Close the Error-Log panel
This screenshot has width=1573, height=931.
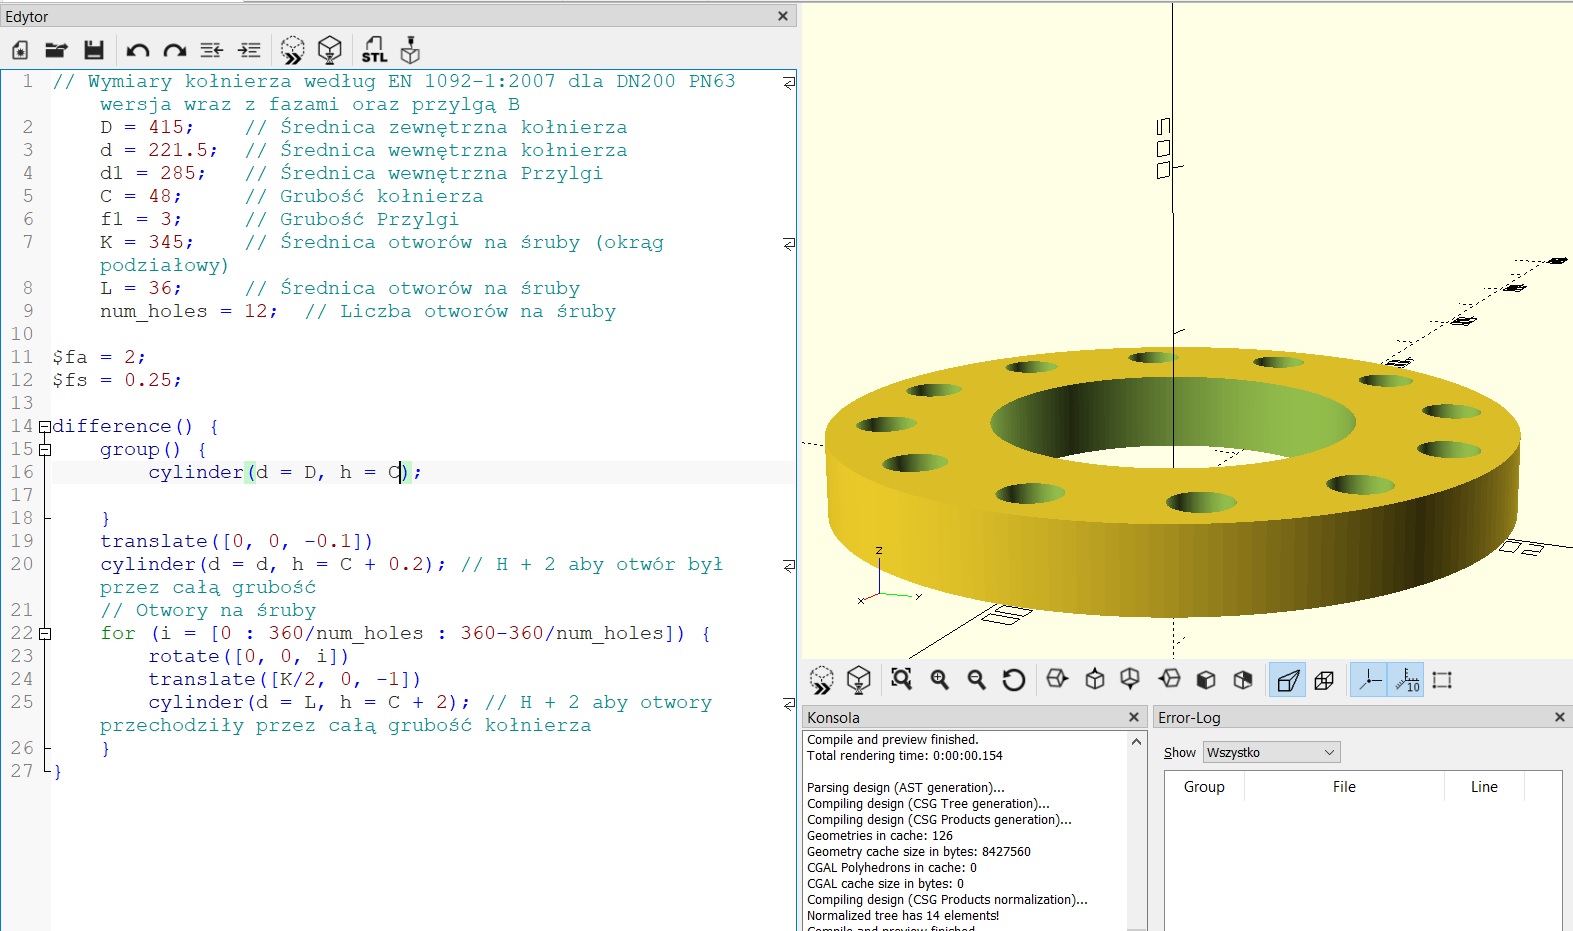[x=1559, y=717]
